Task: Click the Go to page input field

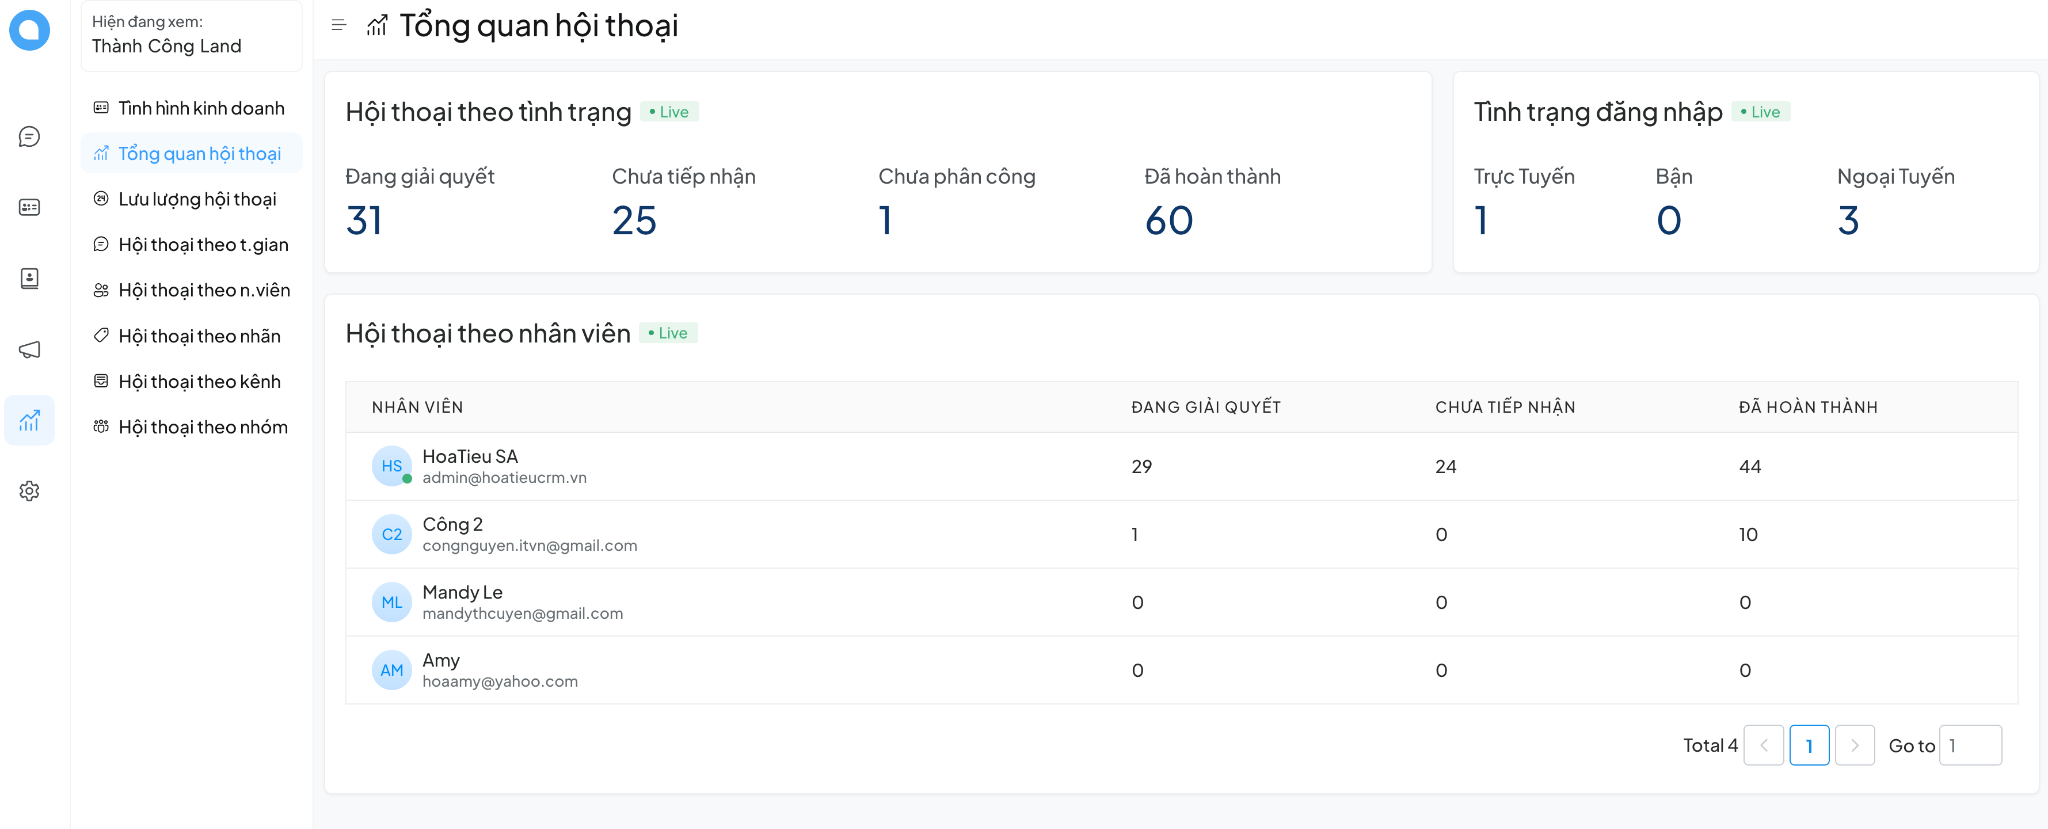Action: [1969, 745]
